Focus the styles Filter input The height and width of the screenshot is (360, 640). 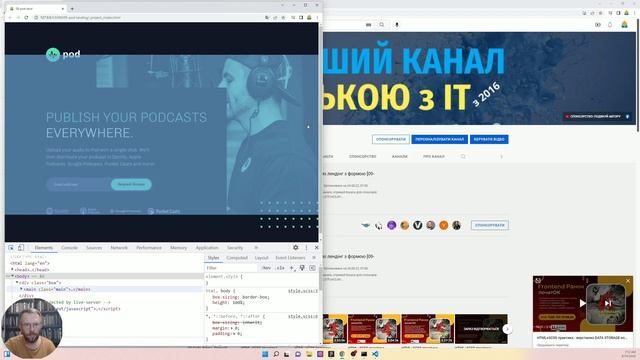[x=231, y=268]
